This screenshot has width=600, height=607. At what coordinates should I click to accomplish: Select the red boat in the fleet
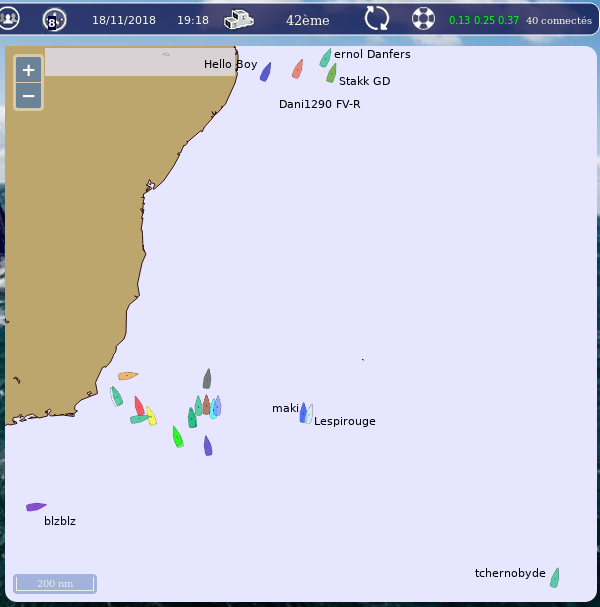139,406
